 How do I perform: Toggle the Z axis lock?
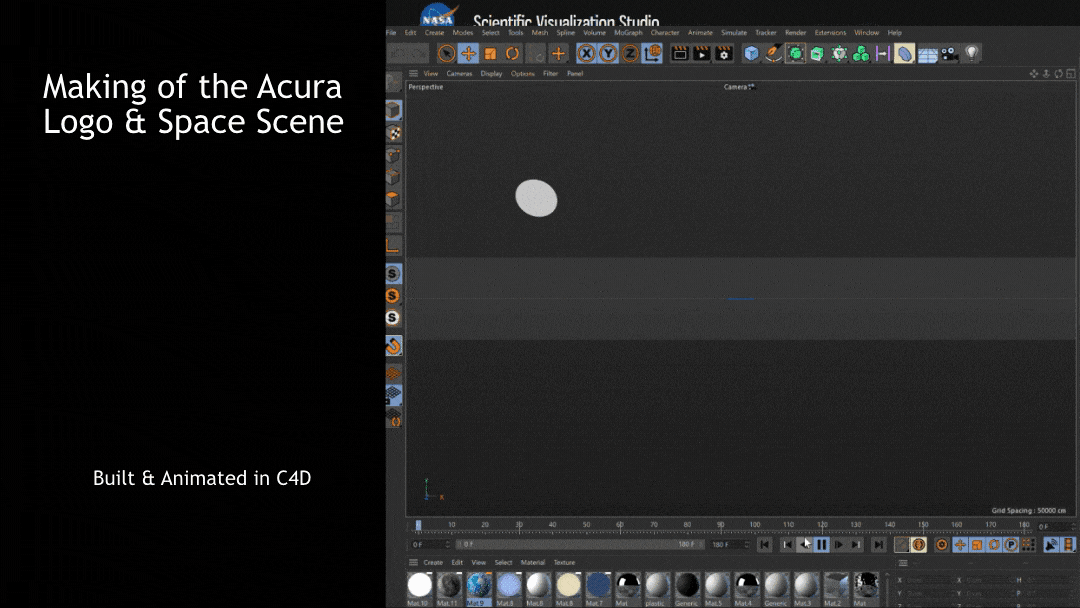[x=630, y=54]
